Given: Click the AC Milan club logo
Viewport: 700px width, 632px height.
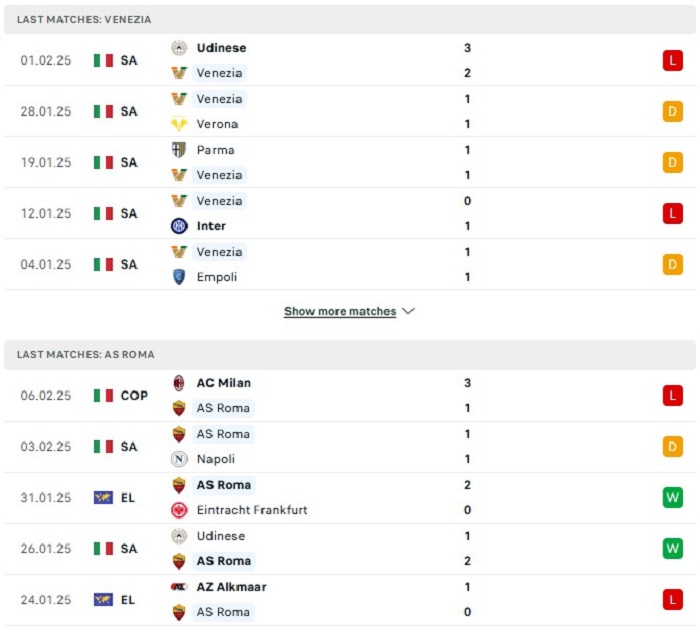Looking at the screenshot, I should point(179,383).
